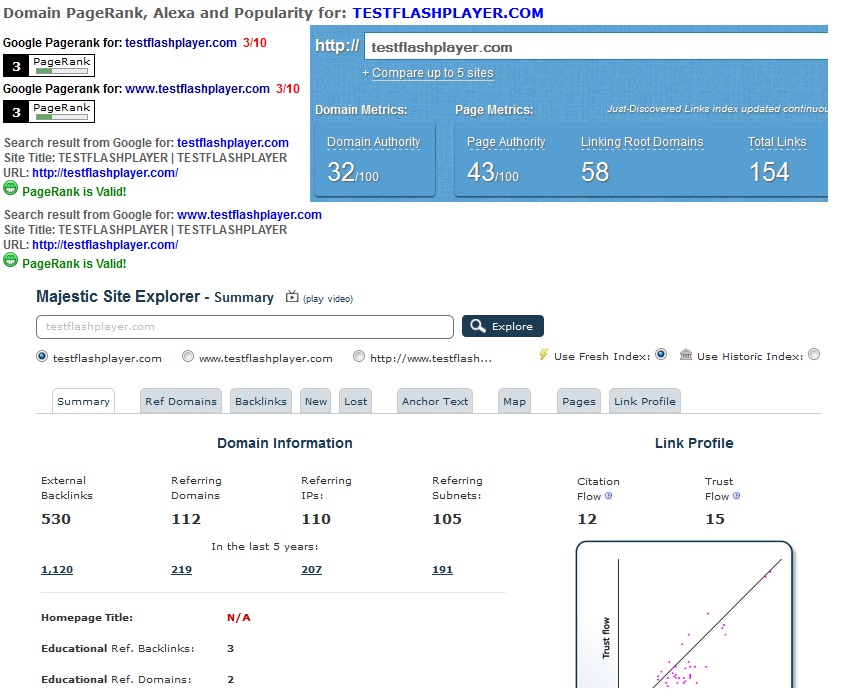
Task: Open the Lost tab
Action: 356,401
